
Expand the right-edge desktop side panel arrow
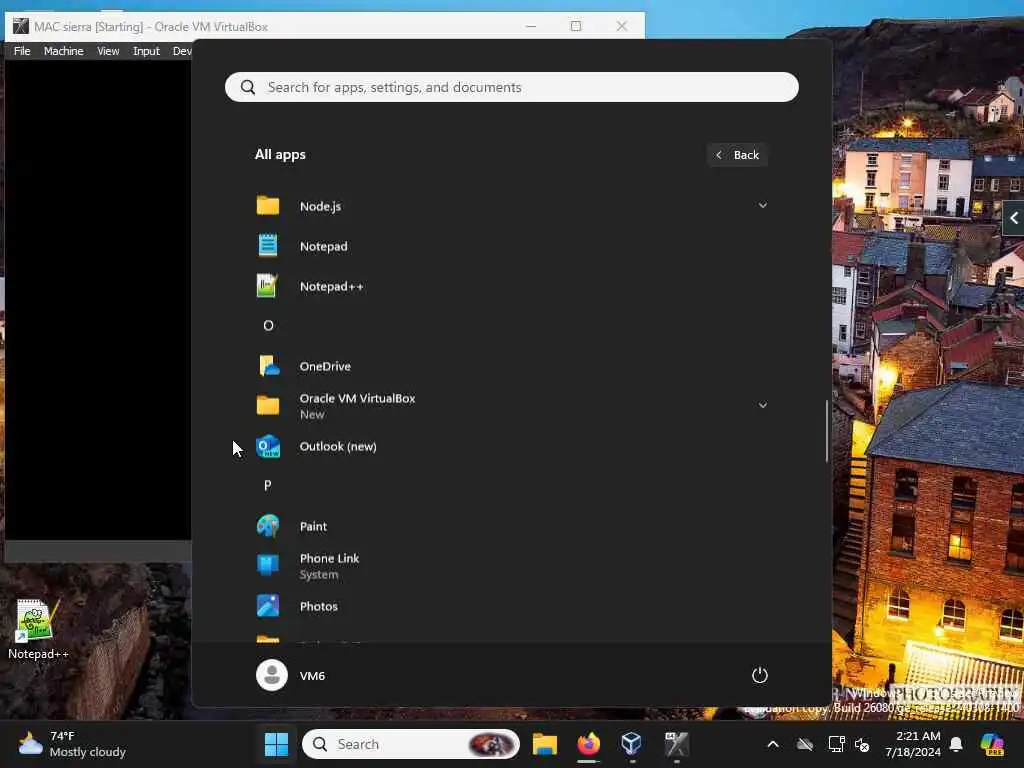tap(1014, 219)
